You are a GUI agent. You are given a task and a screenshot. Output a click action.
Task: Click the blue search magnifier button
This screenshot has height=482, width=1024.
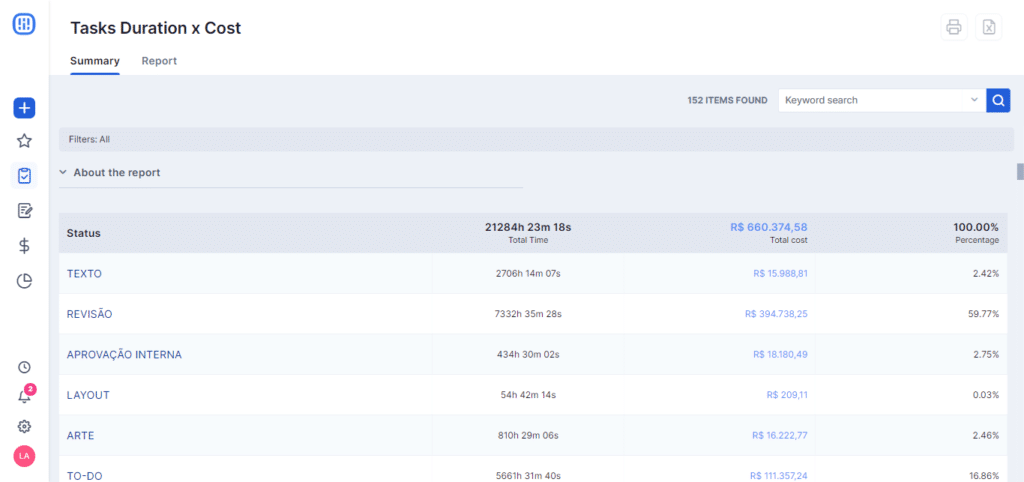tap(998, 100)
